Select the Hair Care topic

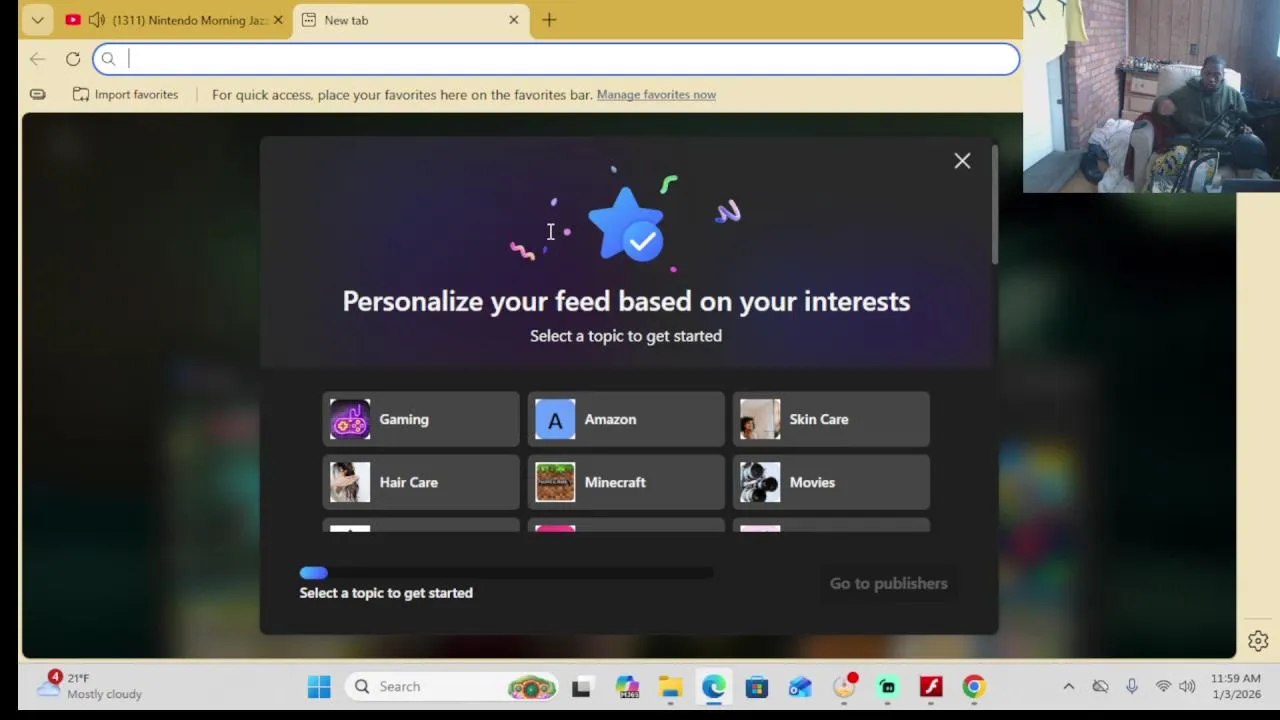(421, 482)
